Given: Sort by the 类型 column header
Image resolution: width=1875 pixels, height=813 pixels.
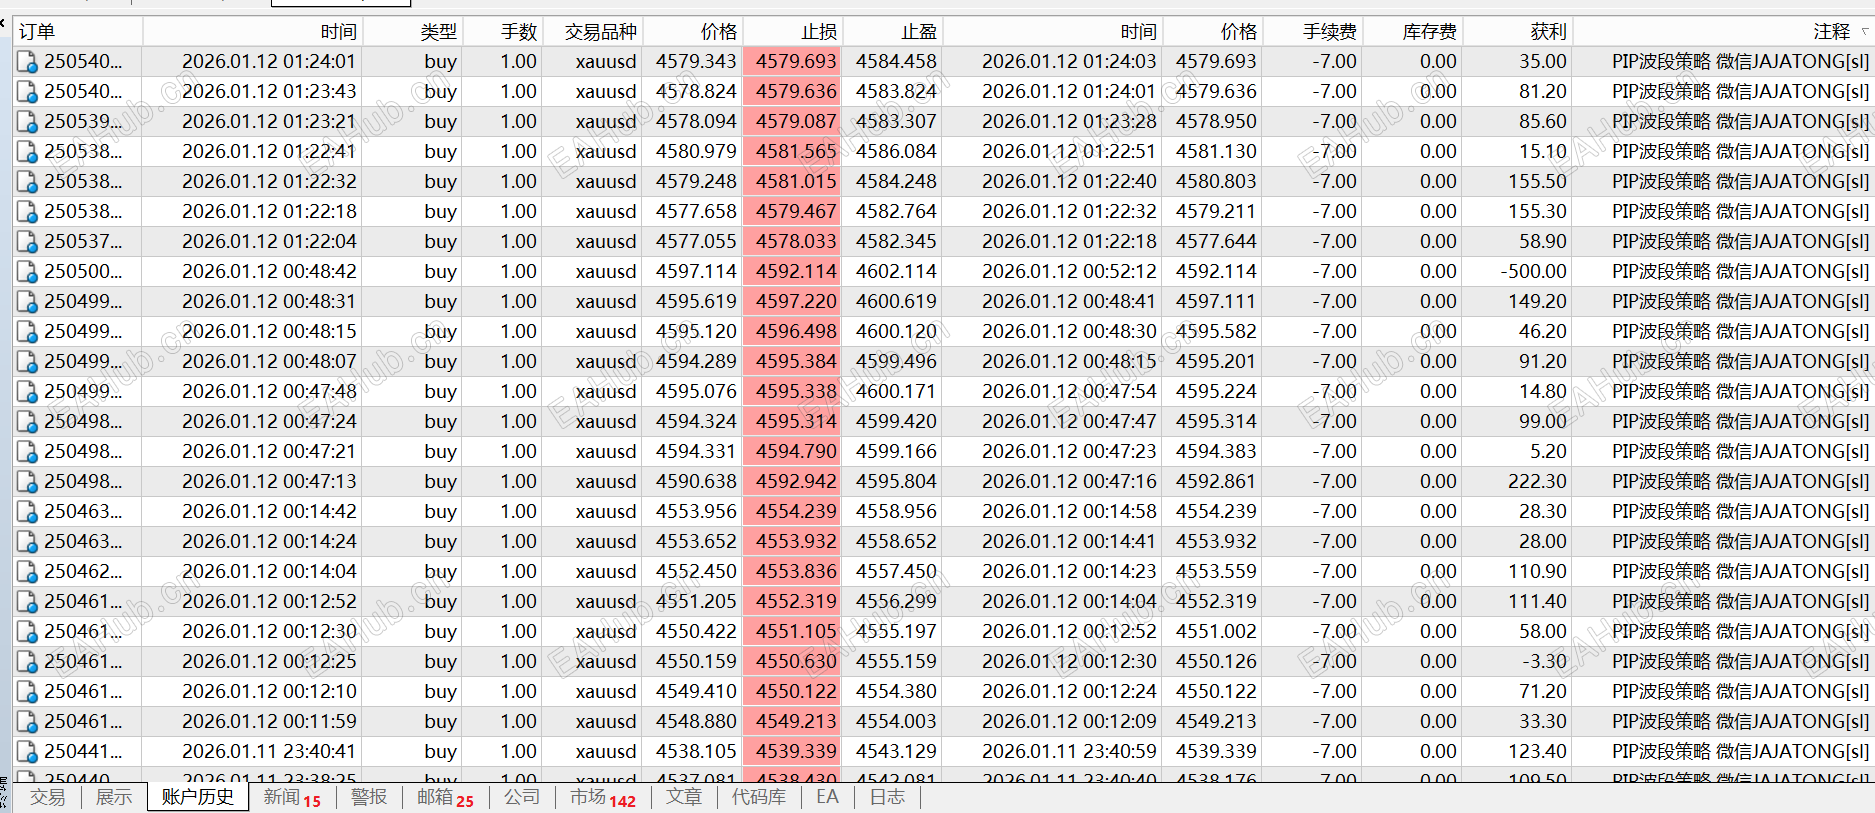Looking at the screenshot, I should pos(413,32).
